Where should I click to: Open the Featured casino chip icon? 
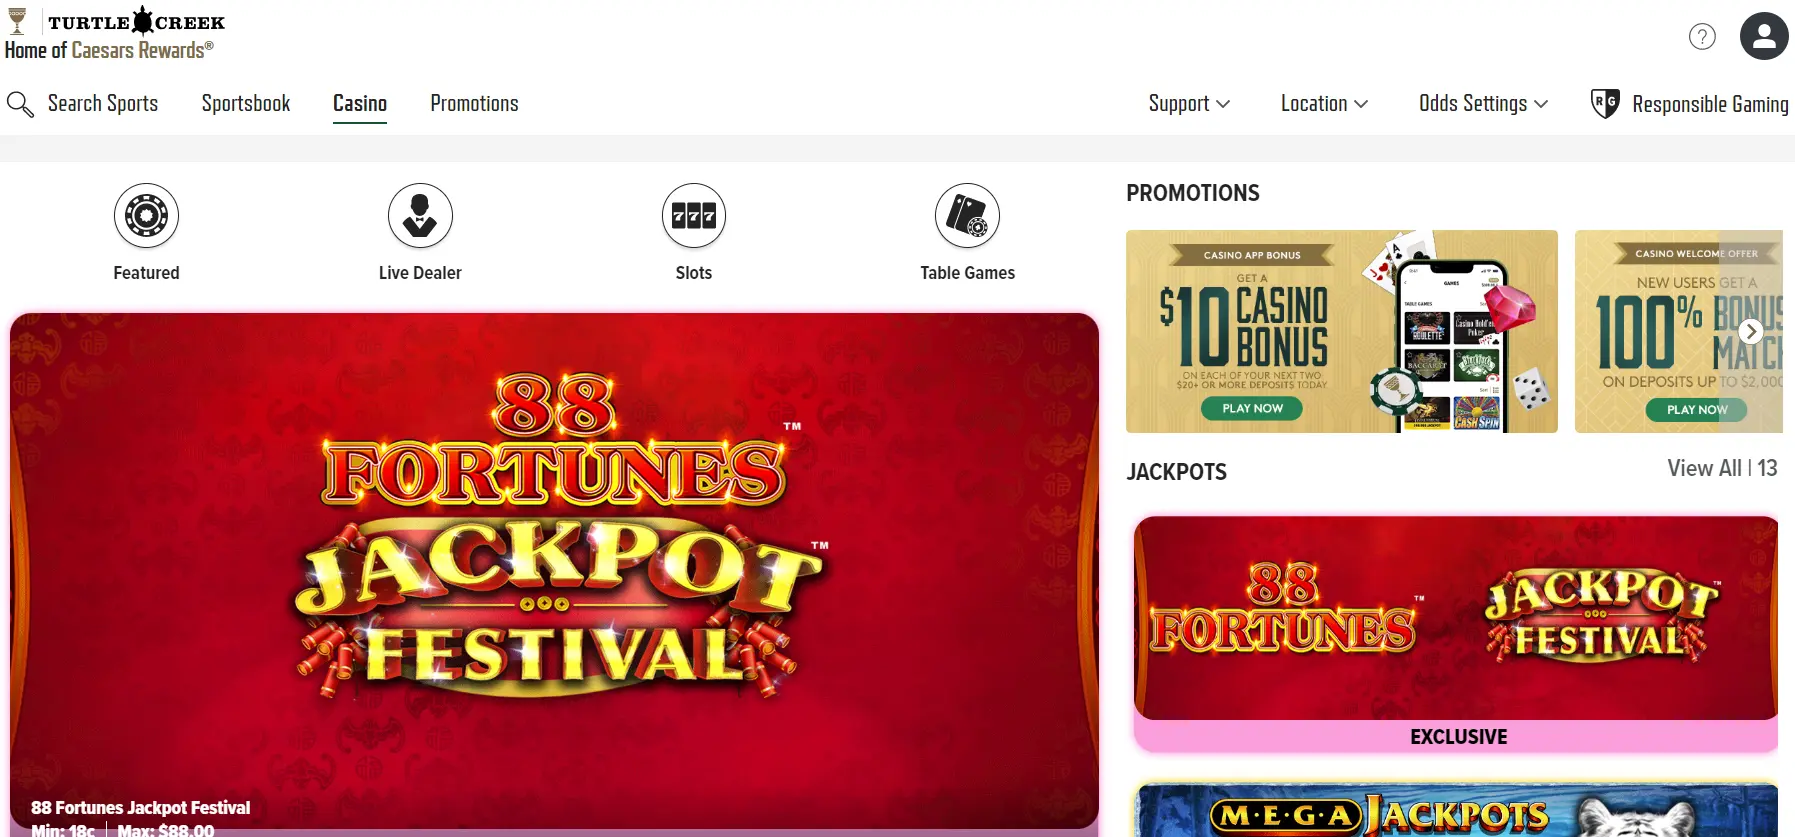(146, 215)
